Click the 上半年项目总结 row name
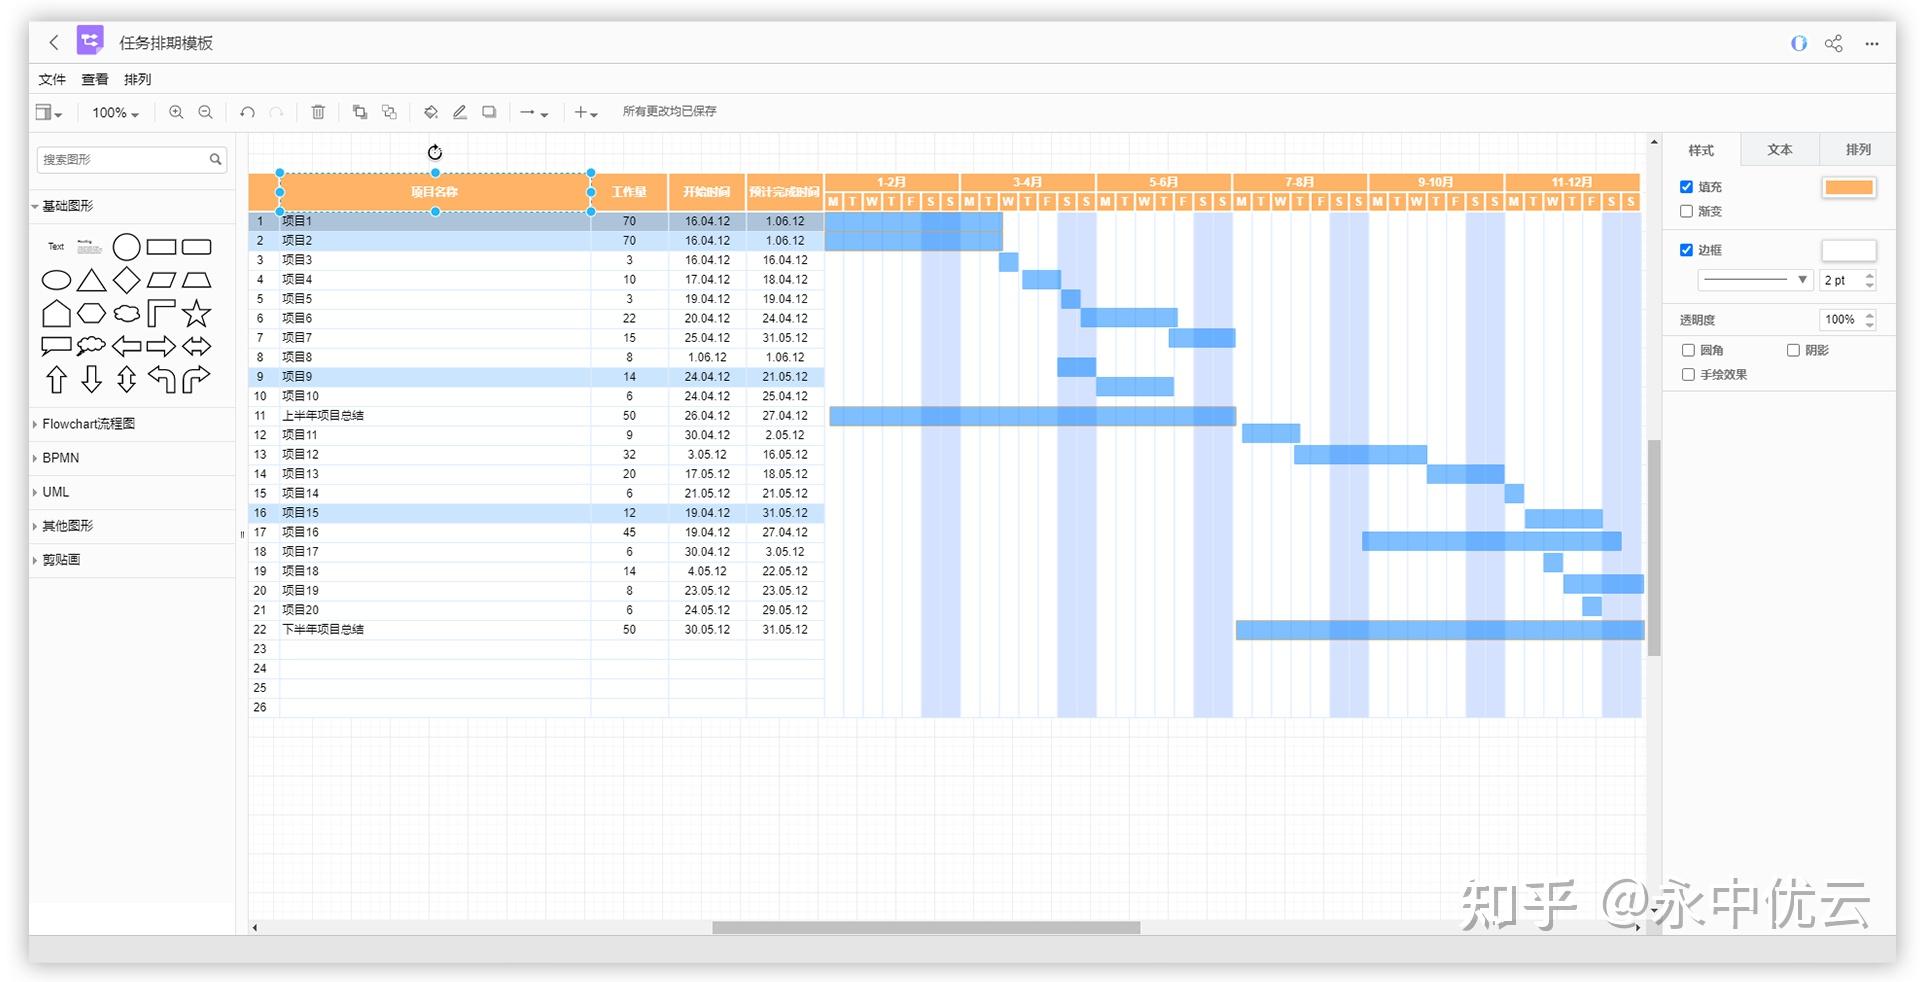The image size is (1920, 982). (323, 416)
